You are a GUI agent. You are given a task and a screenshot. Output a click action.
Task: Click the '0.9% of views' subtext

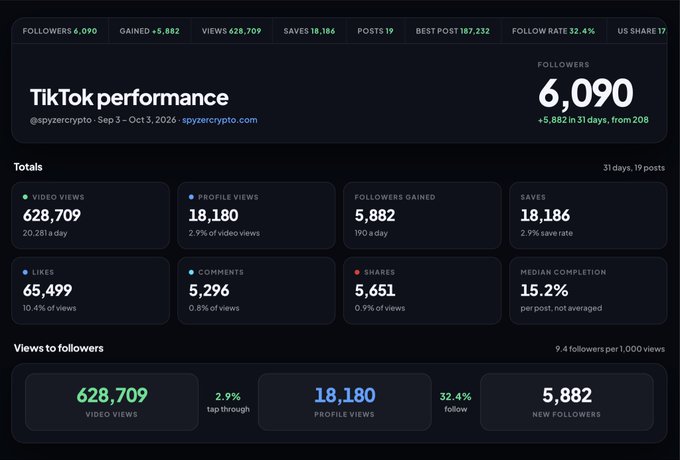[380, 308]
